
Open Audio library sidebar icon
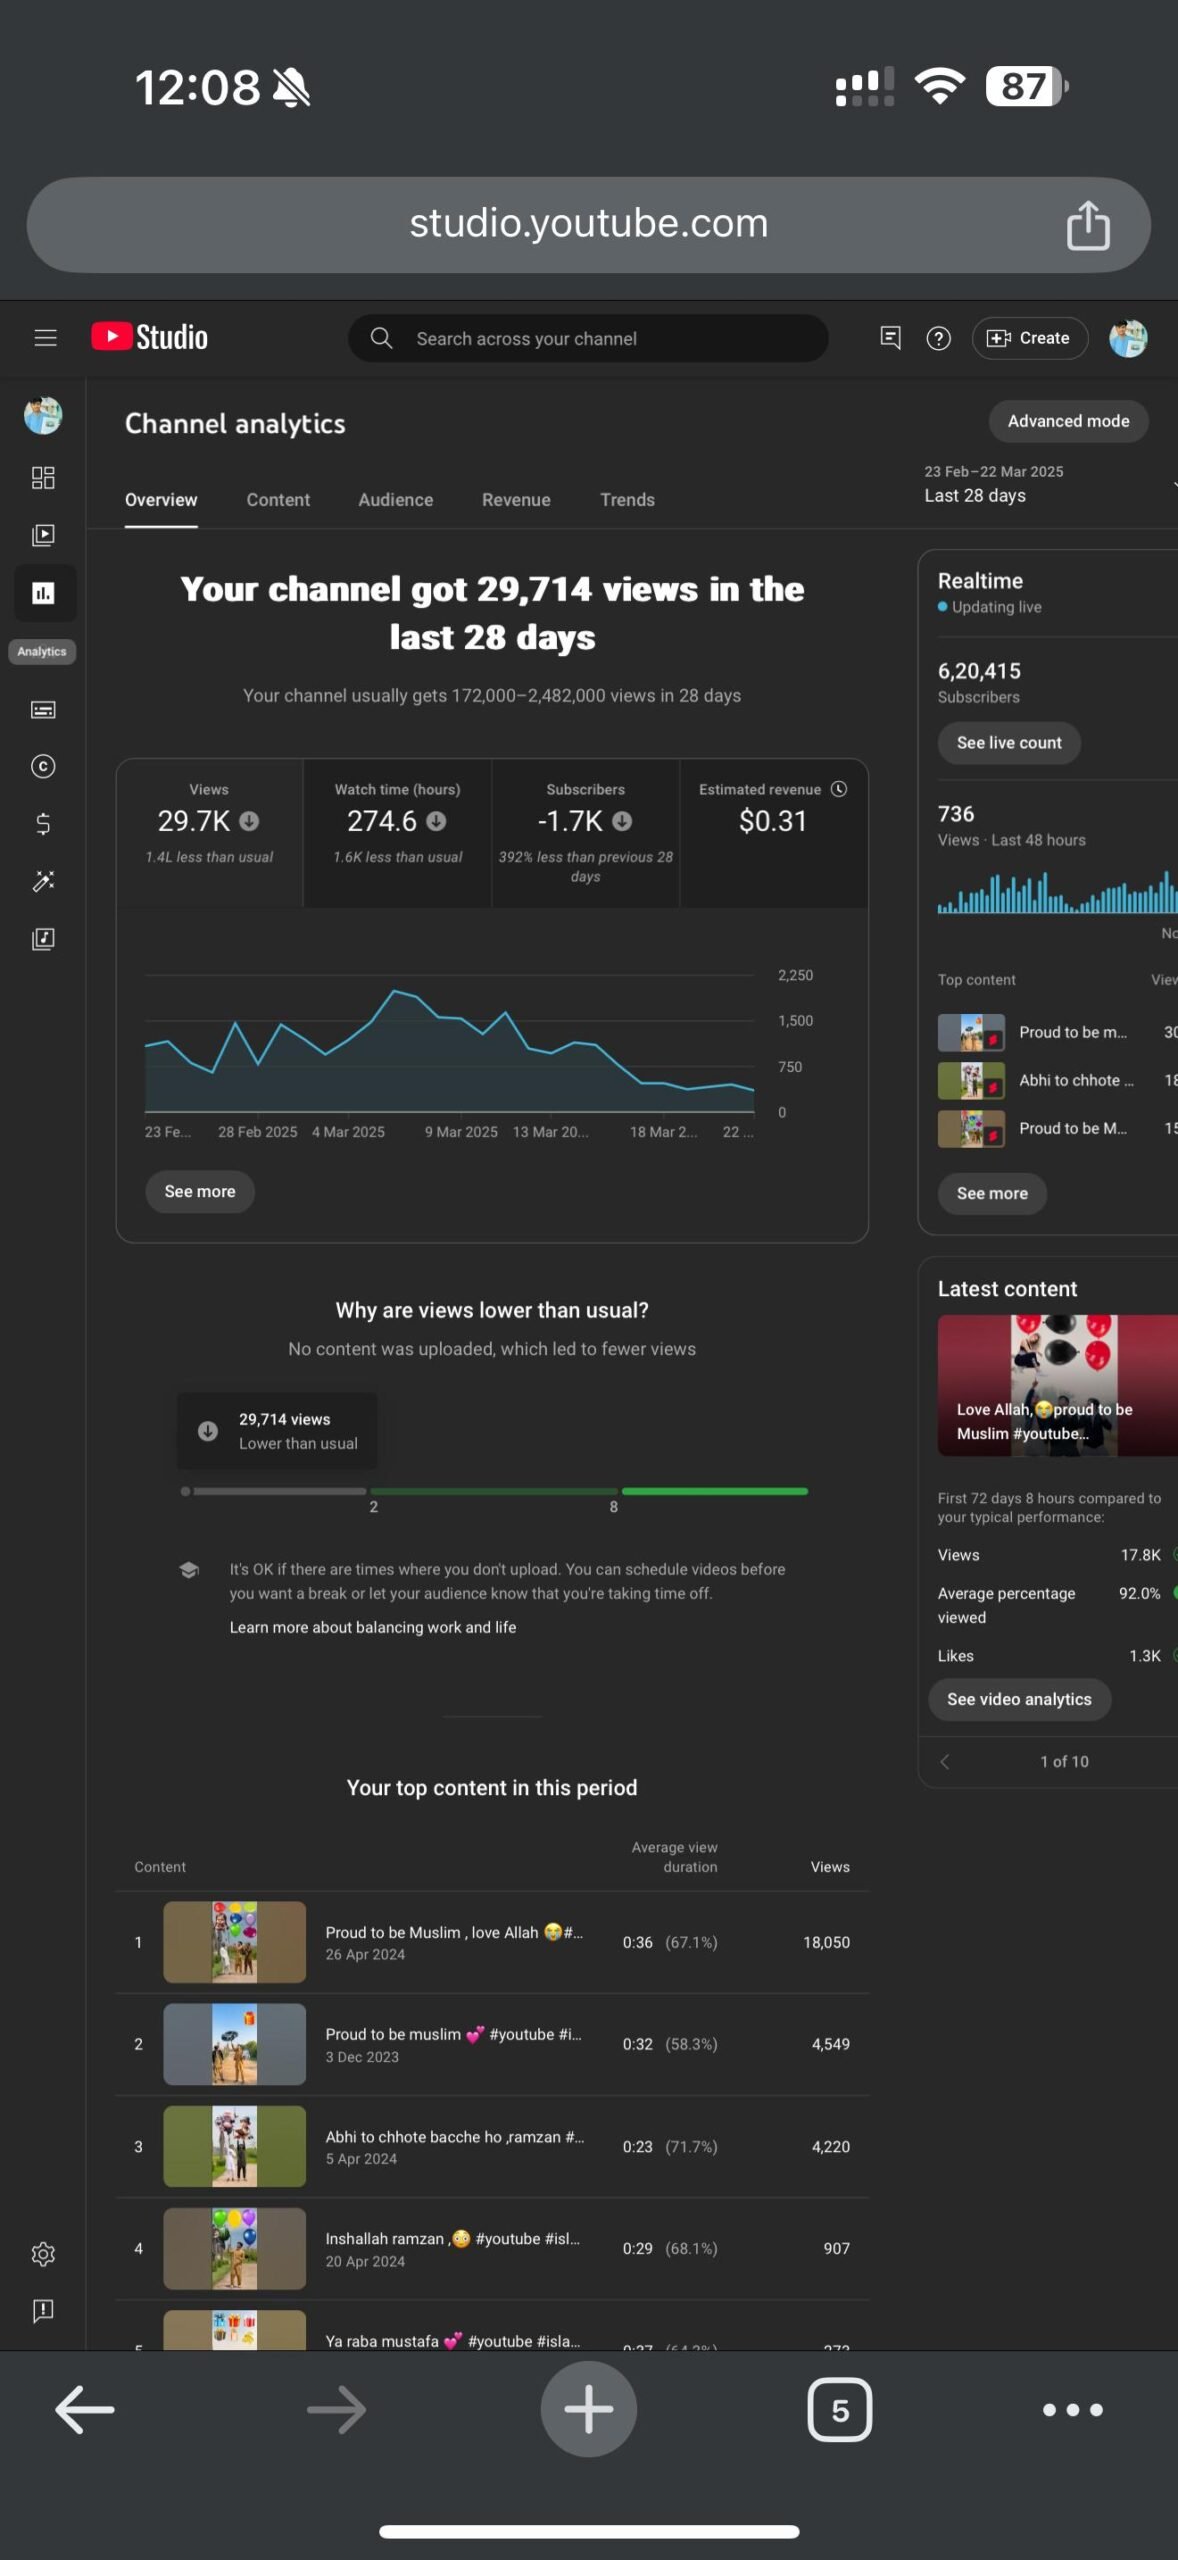(43, 939)
